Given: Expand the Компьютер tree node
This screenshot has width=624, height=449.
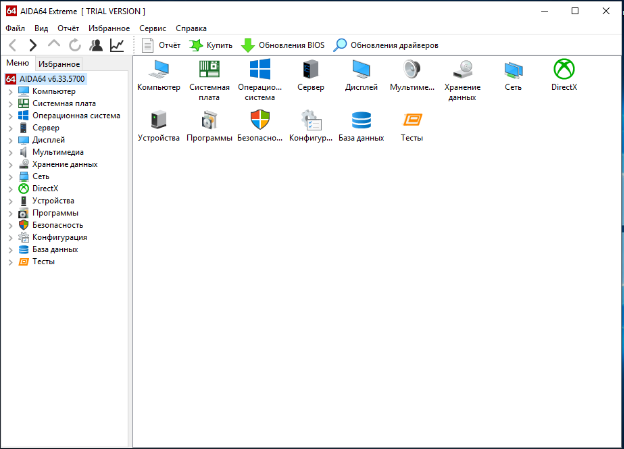Looking at the screenshot, I should pos(10,91).
